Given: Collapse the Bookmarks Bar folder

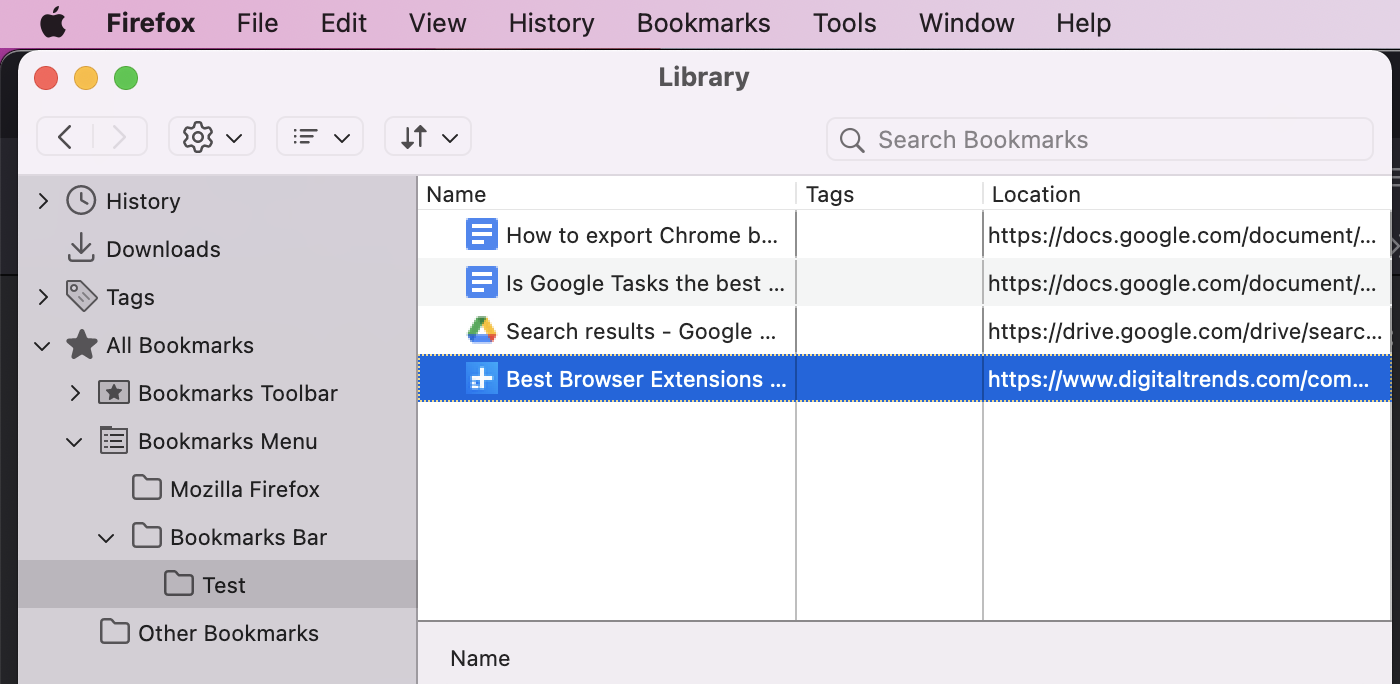Looking at the screenshot, I should click(107, 537).
